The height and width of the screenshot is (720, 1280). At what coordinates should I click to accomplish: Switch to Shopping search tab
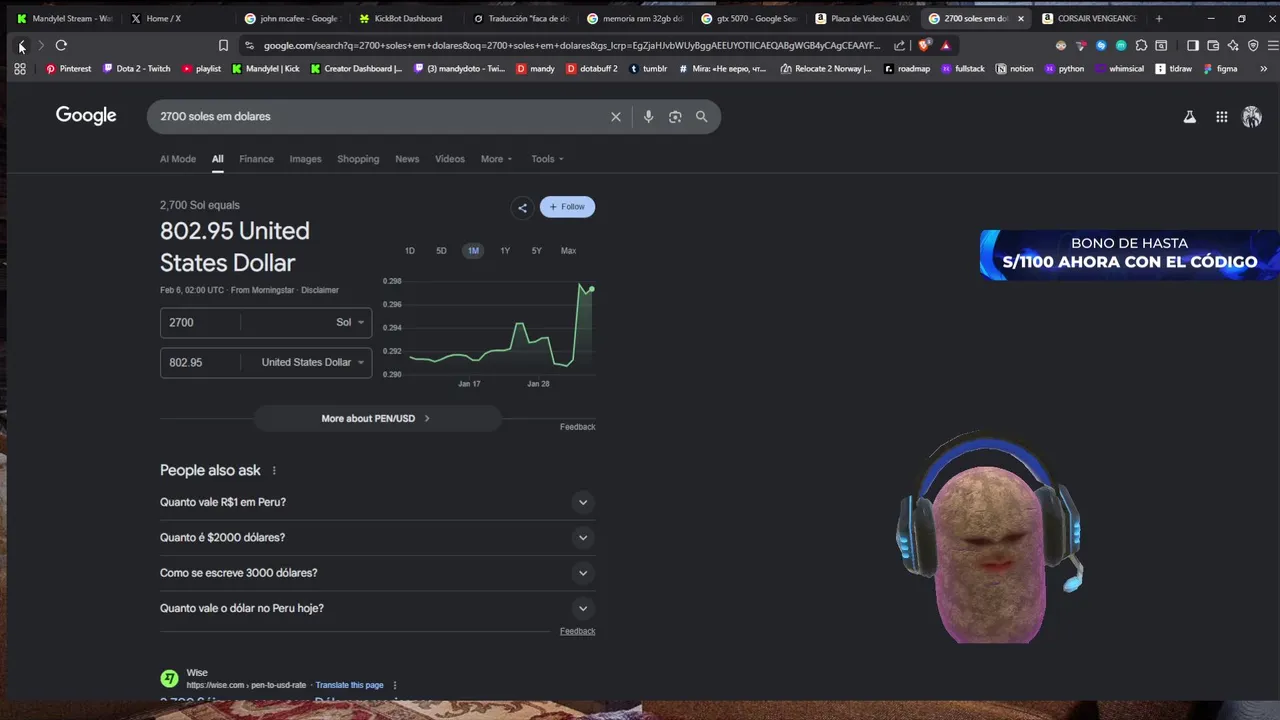[358, 159]
